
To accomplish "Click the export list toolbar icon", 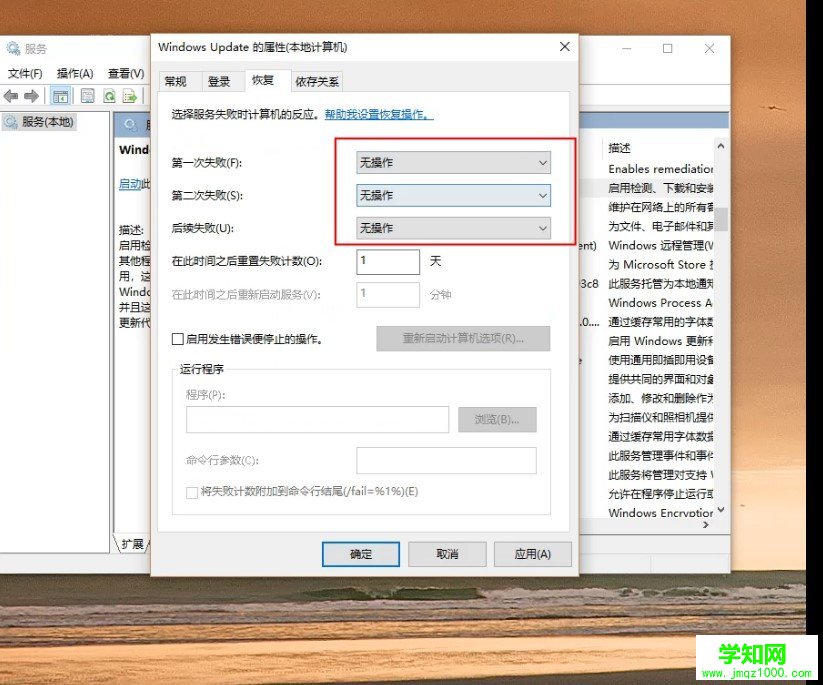I will (130, 96).
